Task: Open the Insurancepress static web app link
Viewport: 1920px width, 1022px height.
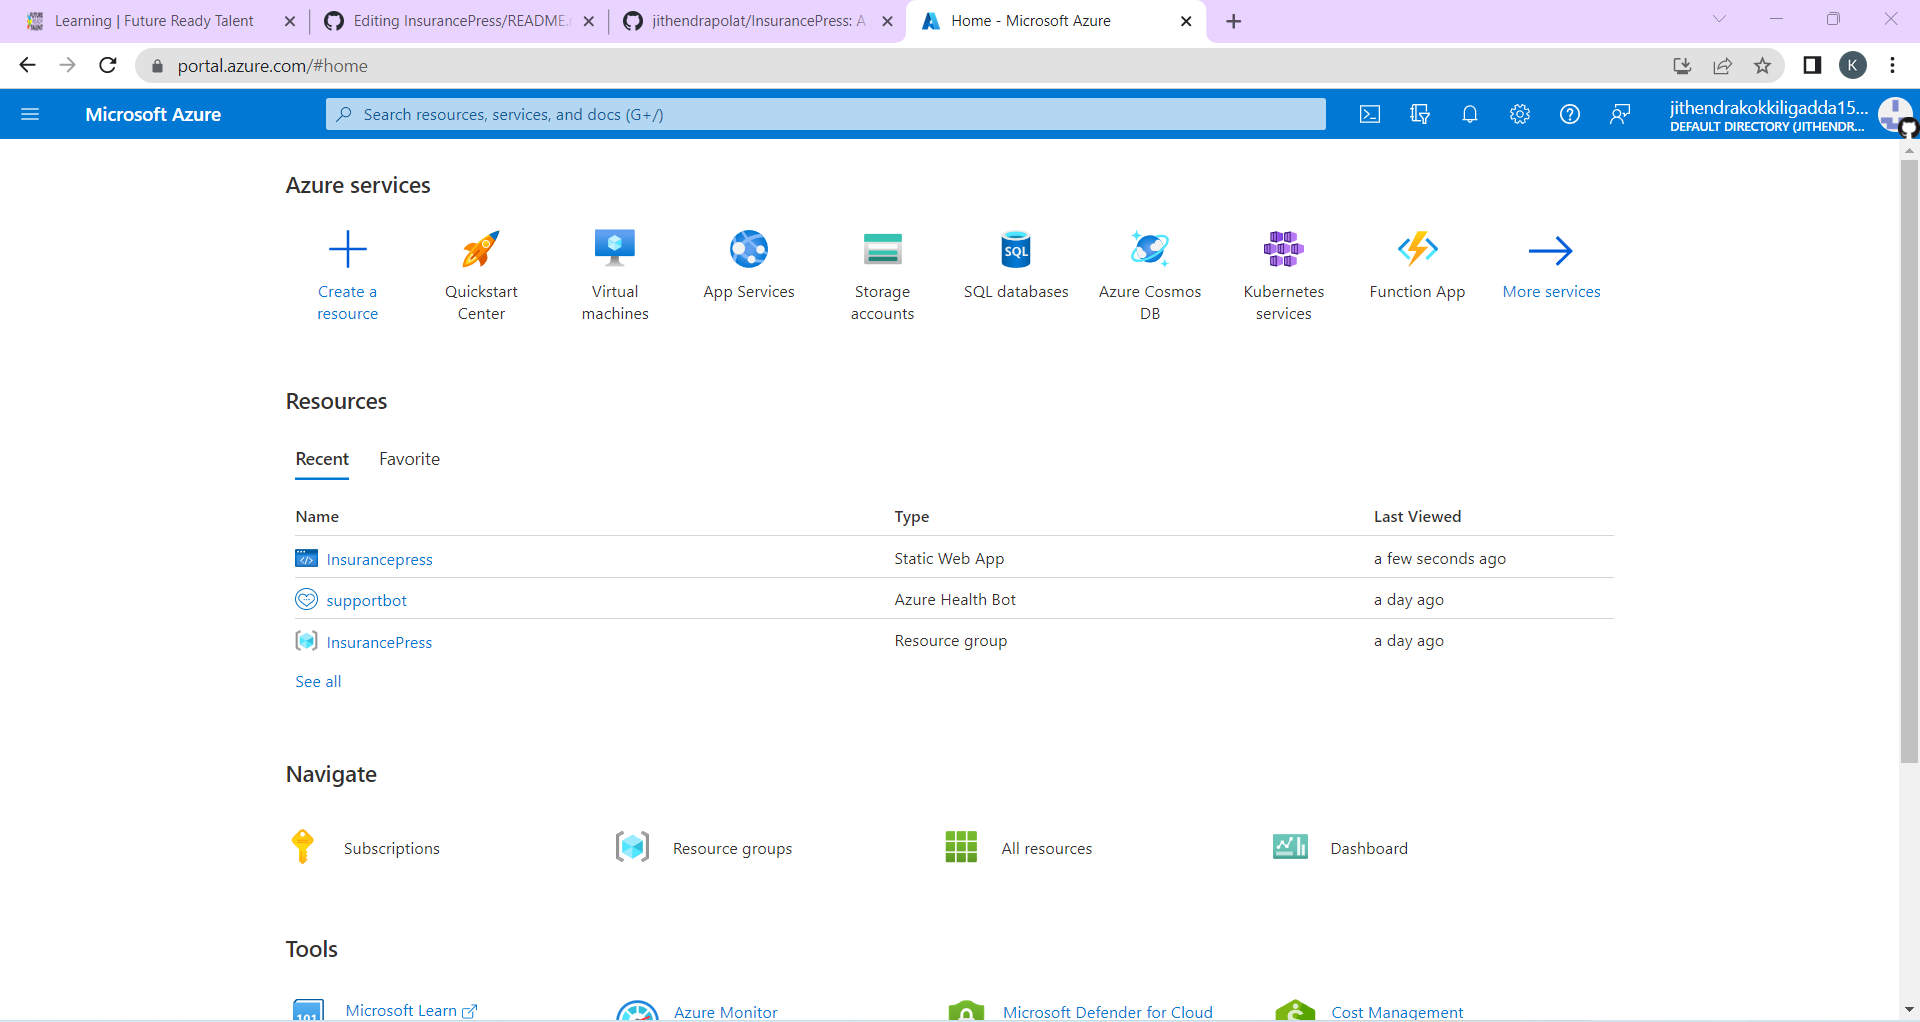Action: coord(379,559)
